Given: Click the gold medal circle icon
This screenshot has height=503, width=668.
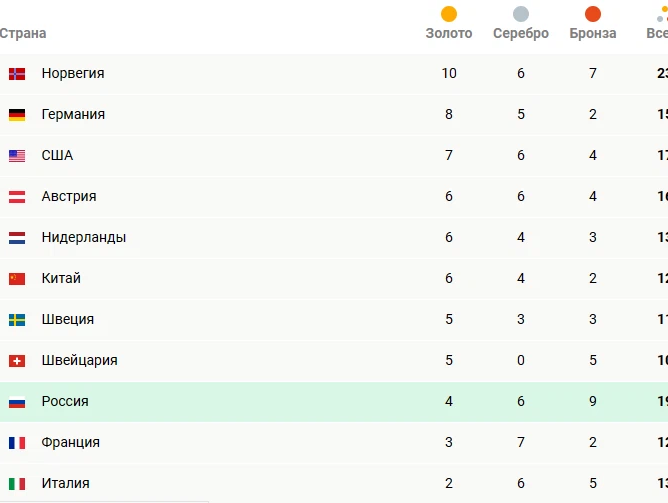Looking at the screenshot, I should 449,14.
